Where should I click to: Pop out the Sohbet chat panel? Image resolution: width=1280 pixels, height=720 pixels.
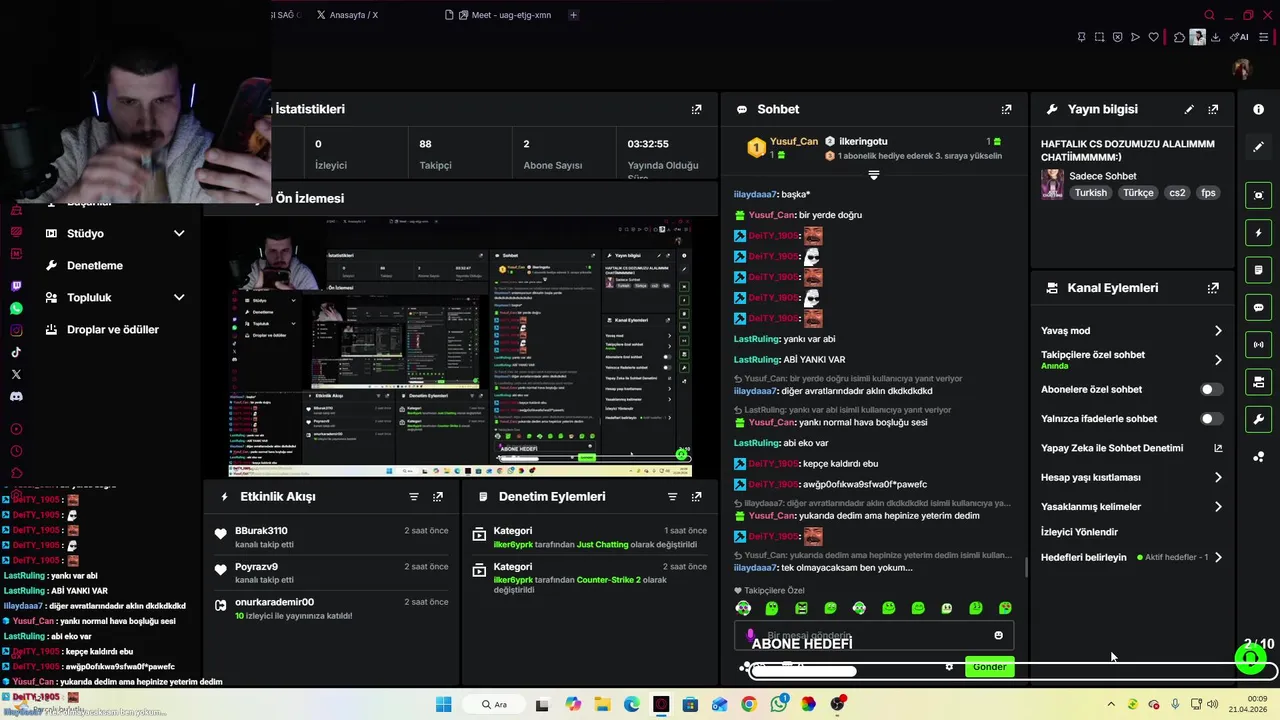pos(1006,109)
